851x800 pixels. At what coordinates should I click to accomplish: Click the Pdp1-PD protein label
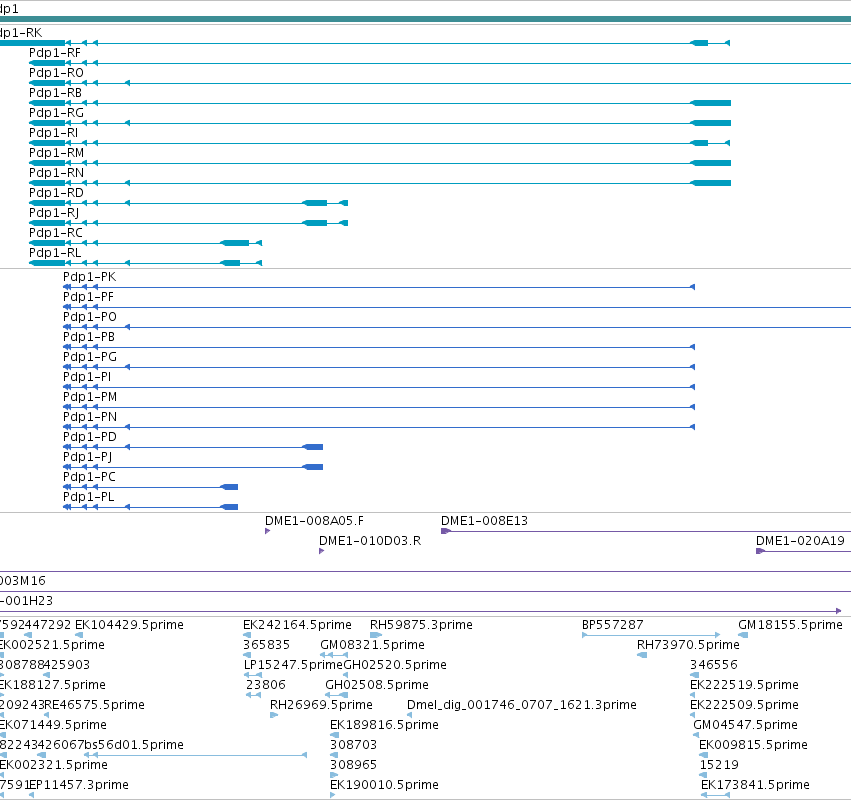tap(90, 437)
